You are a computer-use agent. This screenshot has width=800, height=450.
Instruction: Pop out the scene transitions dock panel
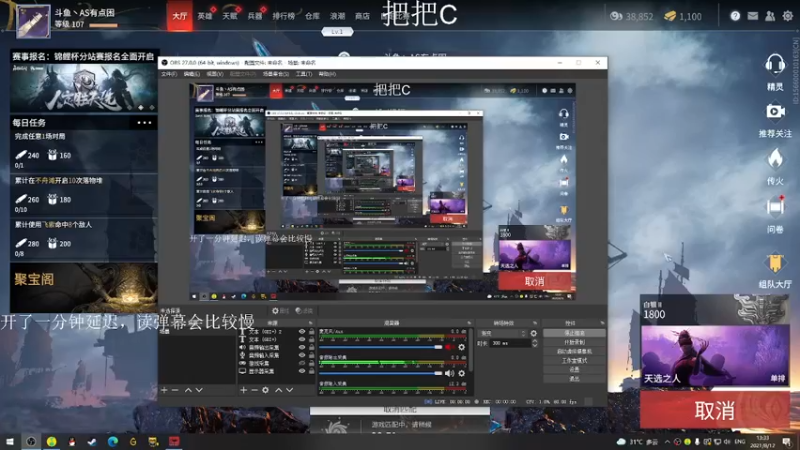[535, 323]
